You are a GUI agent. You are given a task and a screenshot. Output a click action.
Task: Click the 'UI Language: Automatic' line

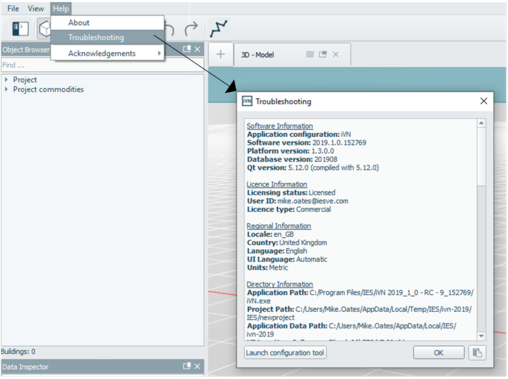(287, 259)
